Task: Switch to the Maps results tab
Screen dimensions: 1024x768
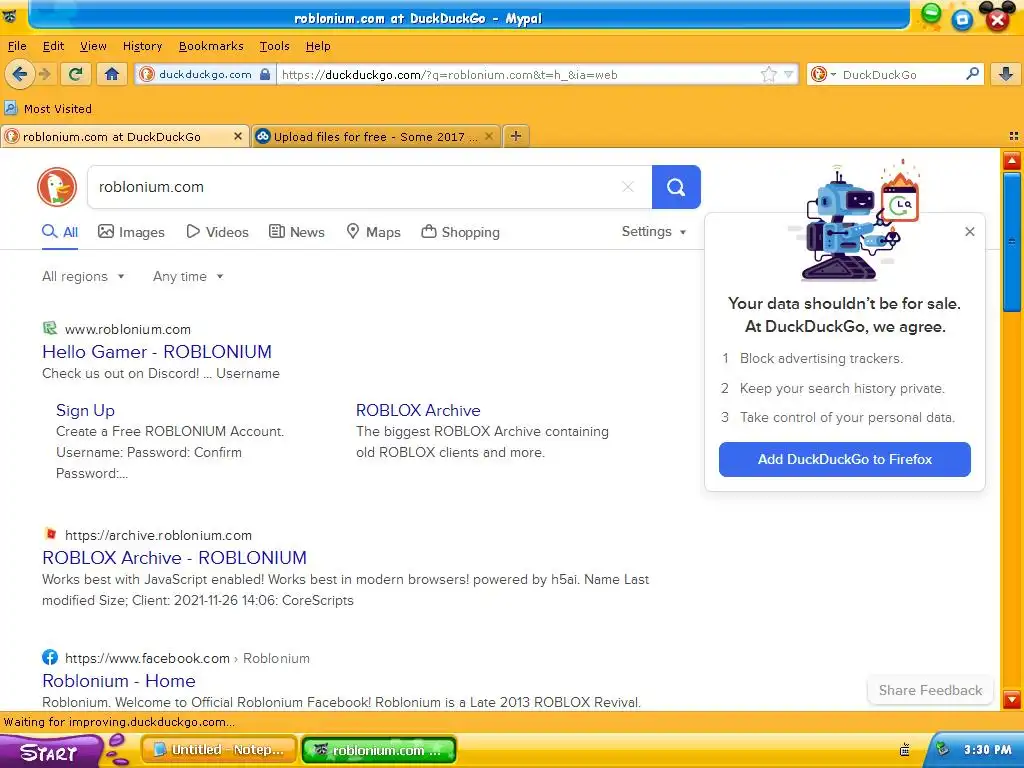Action: (373, 232)
